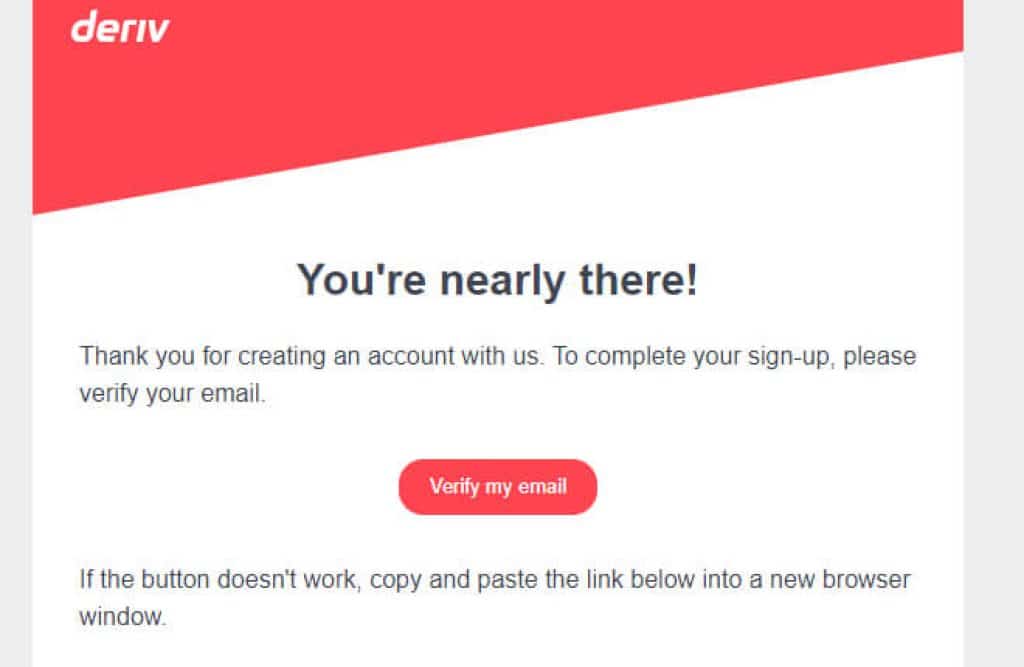Click the gray margin right of the email

coord(993,333)
